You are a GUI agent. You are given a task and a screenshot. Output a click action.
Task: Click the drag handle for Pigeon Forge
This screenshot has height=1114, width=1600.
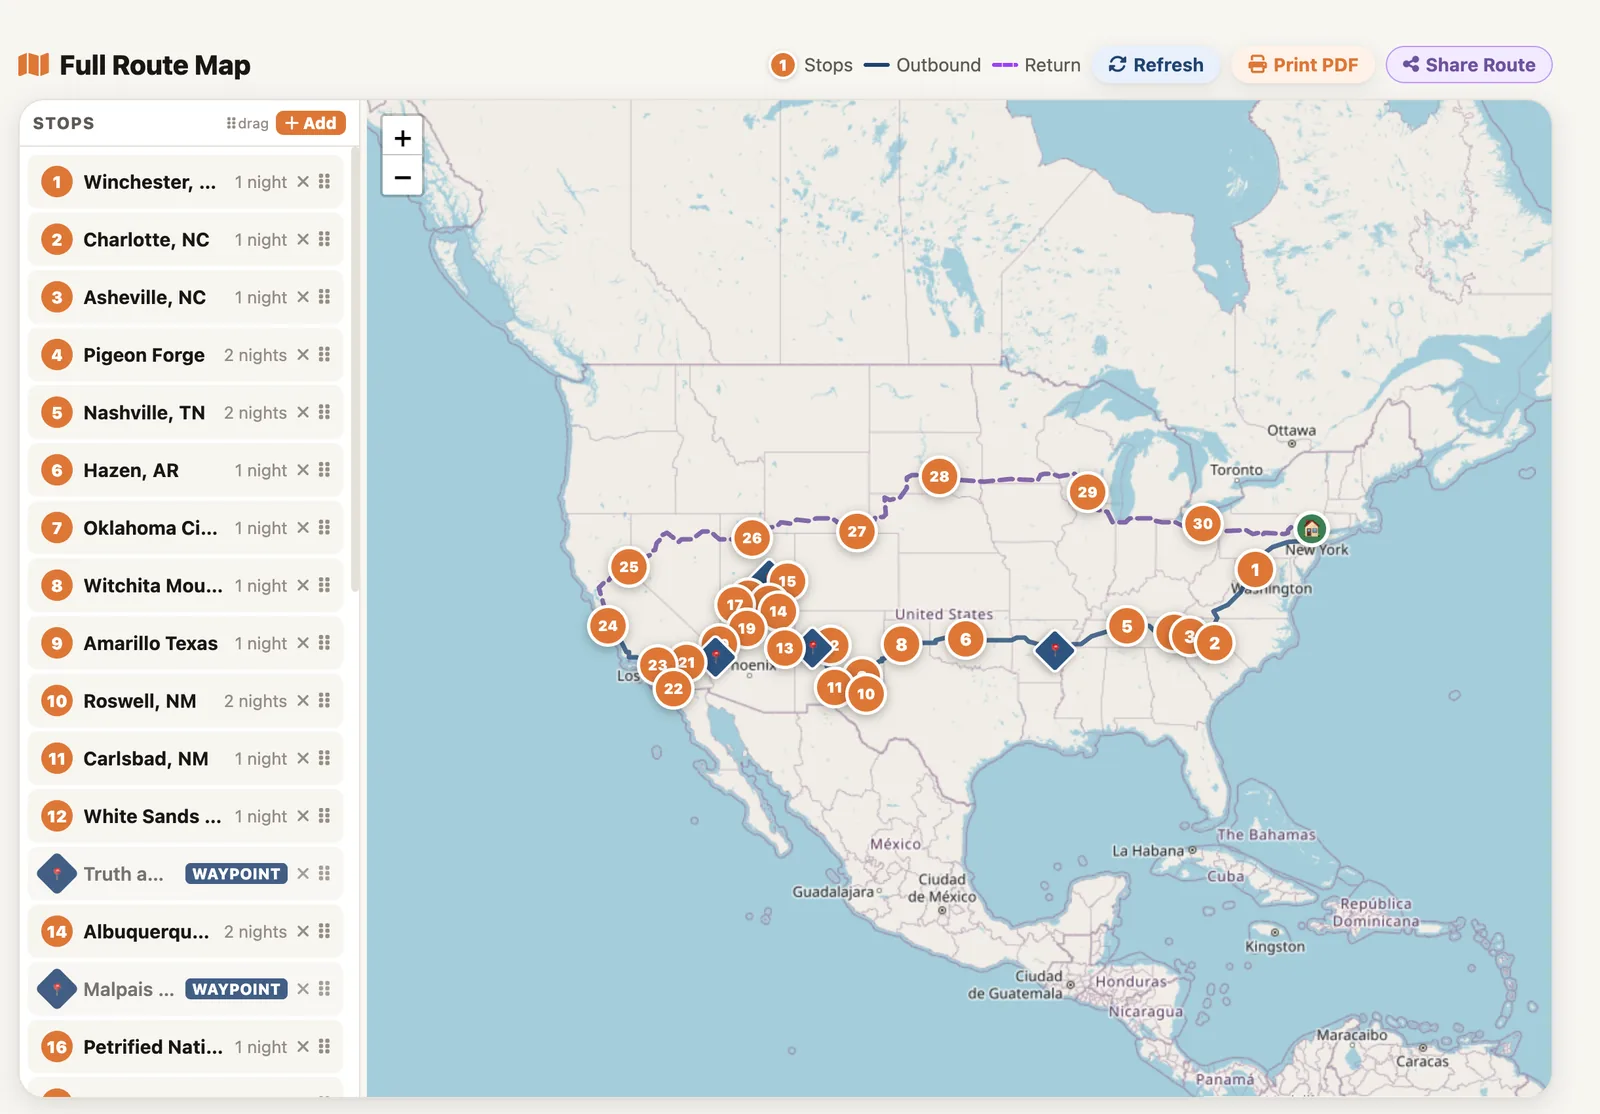click(x=324, y=355)
